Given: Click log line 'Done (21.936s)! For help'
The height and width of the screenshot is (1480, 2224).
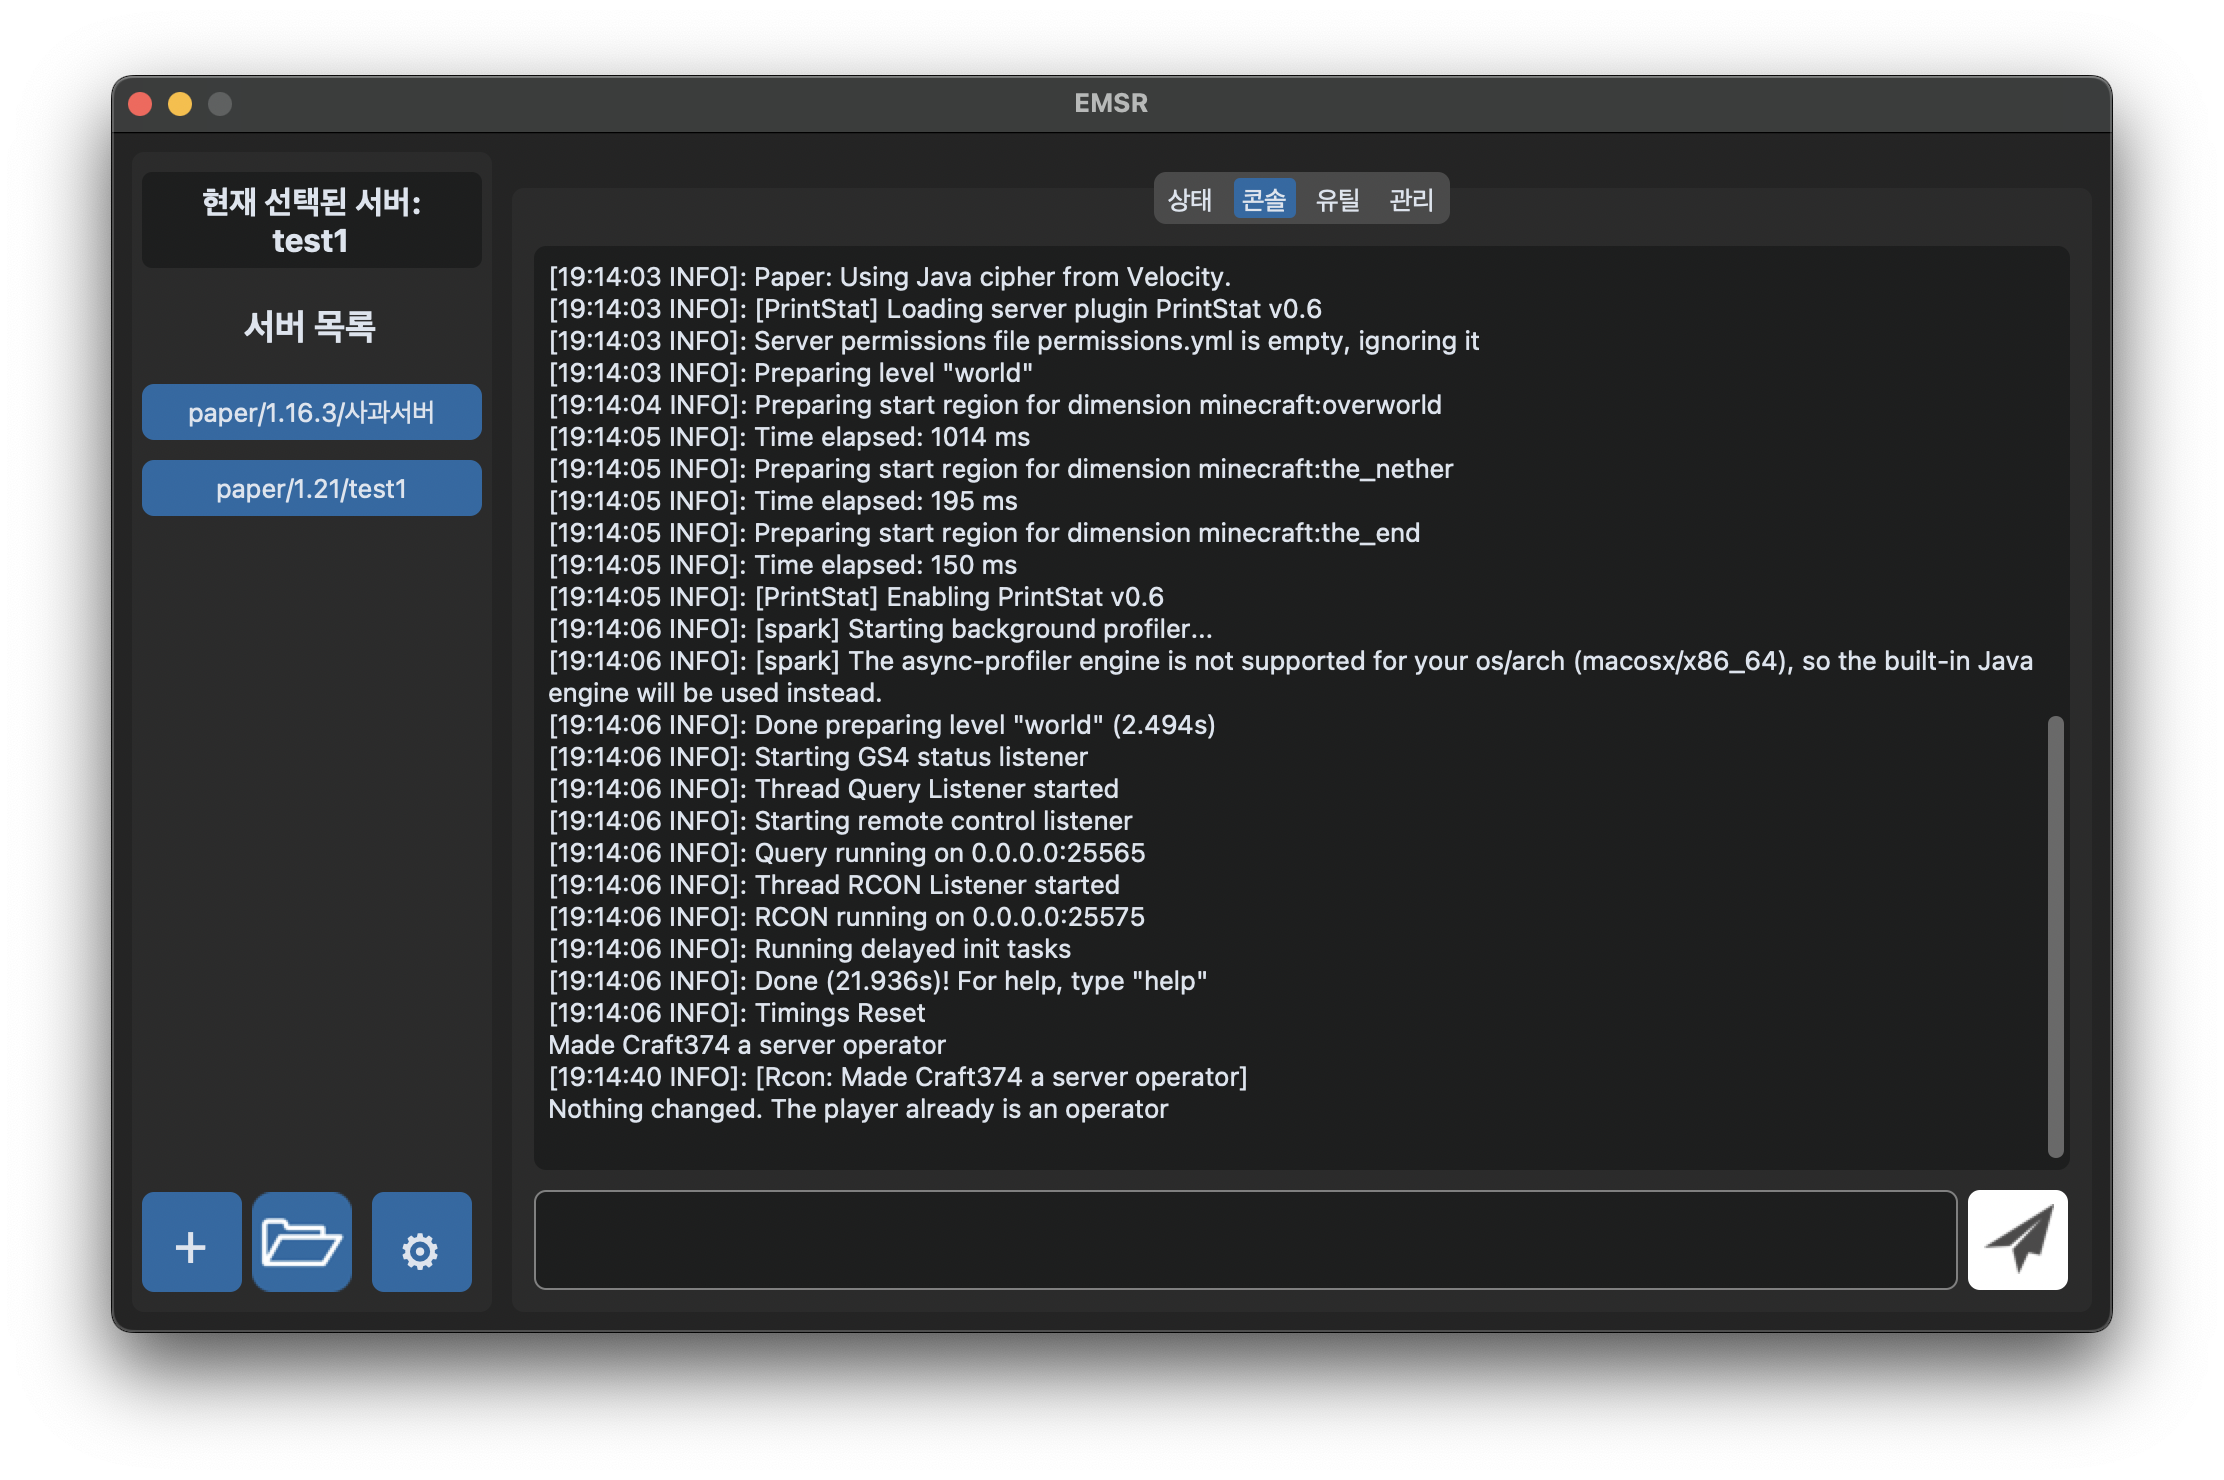Looking at the screenshot, I should [878, 981].
